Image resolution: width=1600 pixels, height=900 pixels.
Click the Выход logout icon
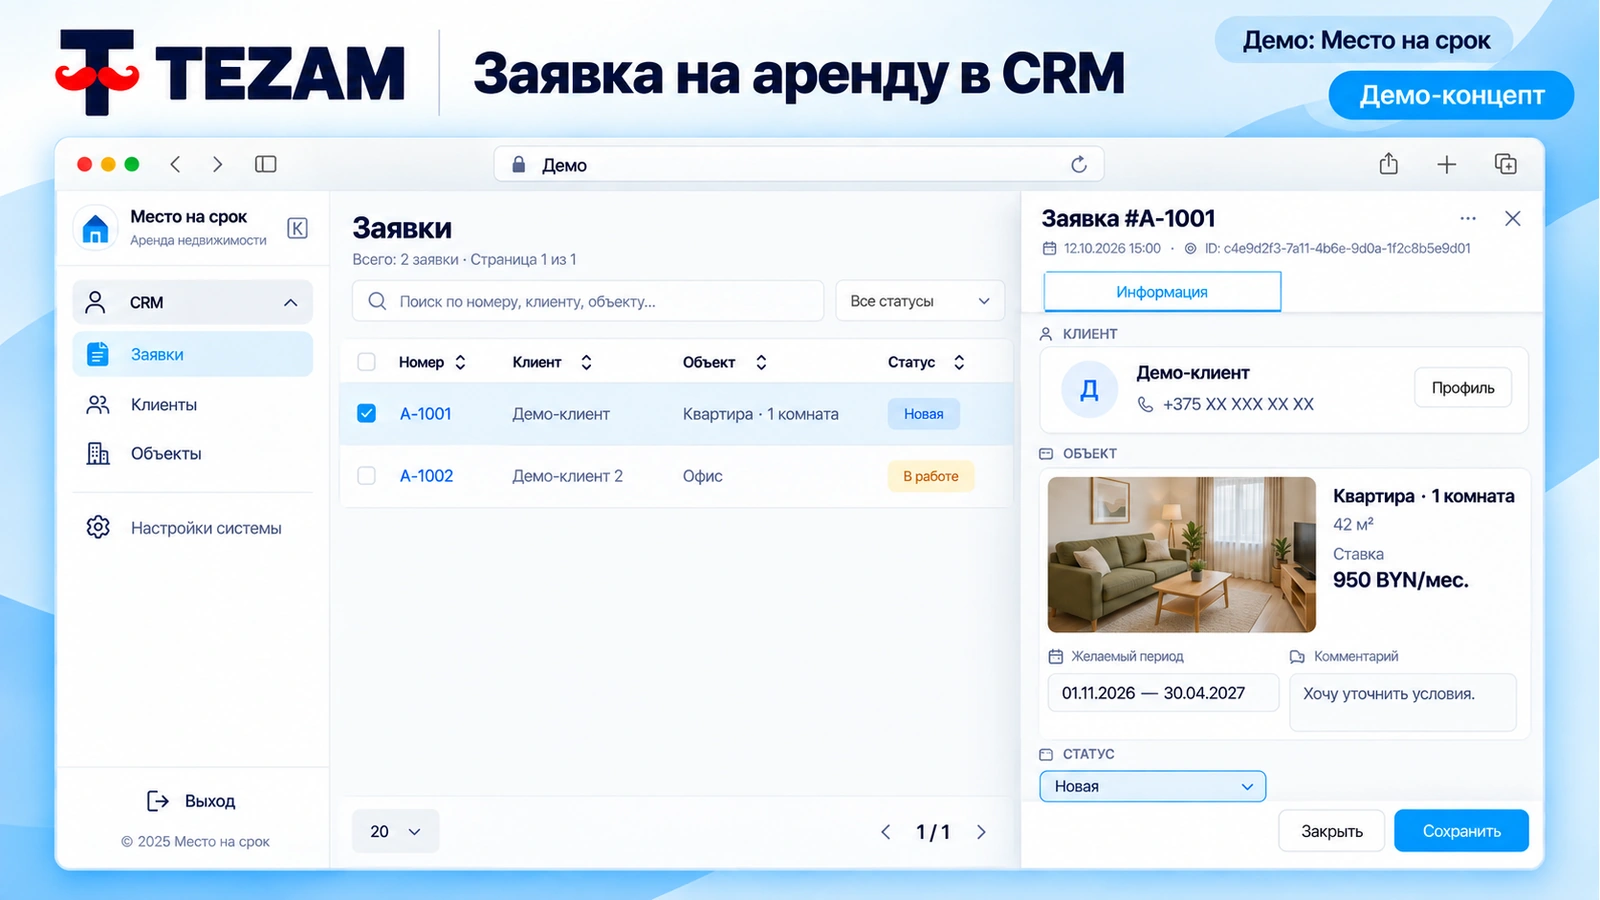(x=158, y=800)
